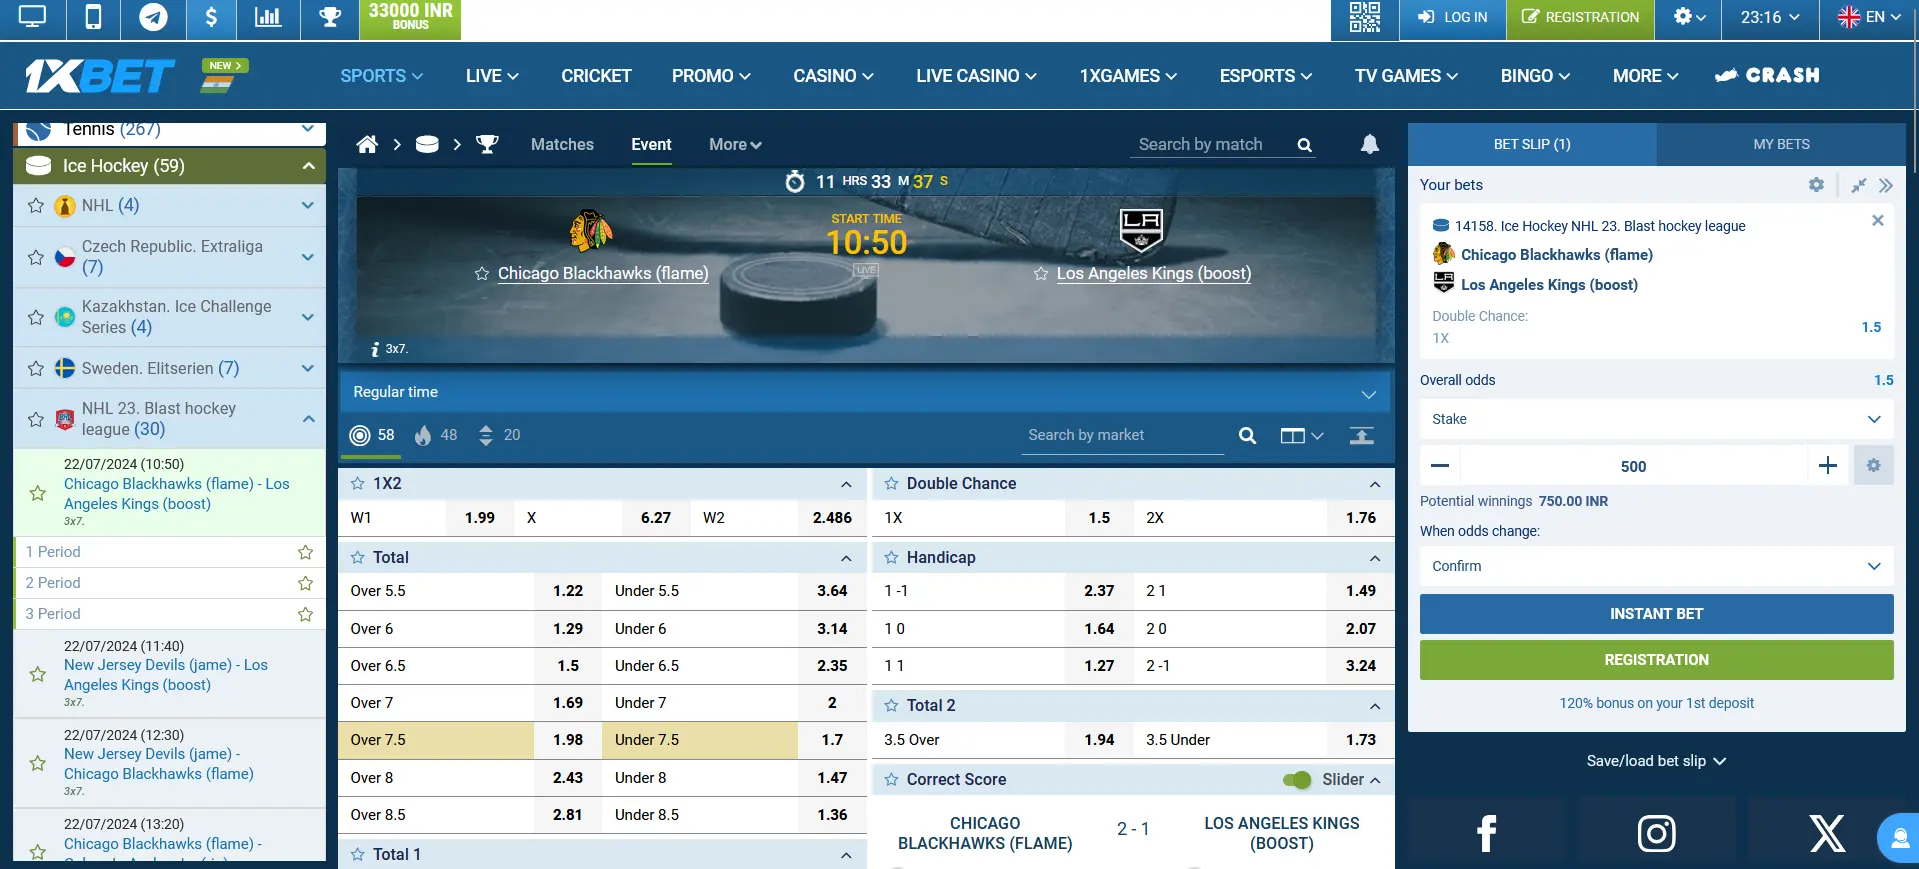The height and width of the screenshot is (869, 1919).
Task: Collapse bet slip arrows icon
Action: click(1858, 185)
